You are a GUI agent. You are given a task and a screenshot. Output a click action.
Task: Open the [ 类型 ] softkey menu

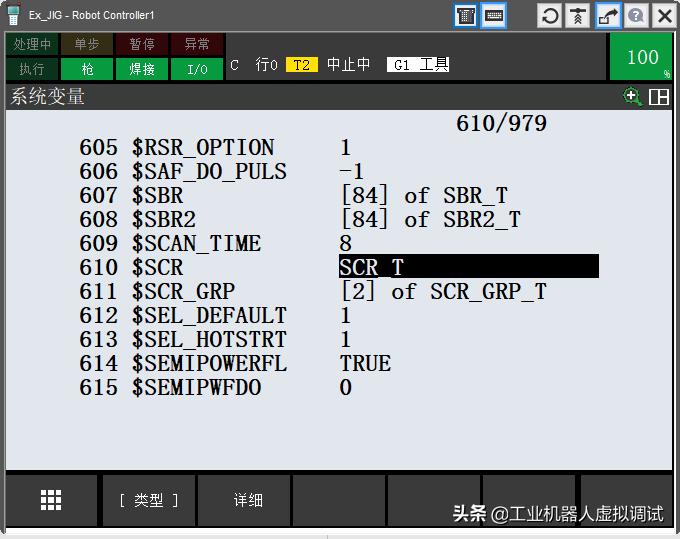click(149, 500)
